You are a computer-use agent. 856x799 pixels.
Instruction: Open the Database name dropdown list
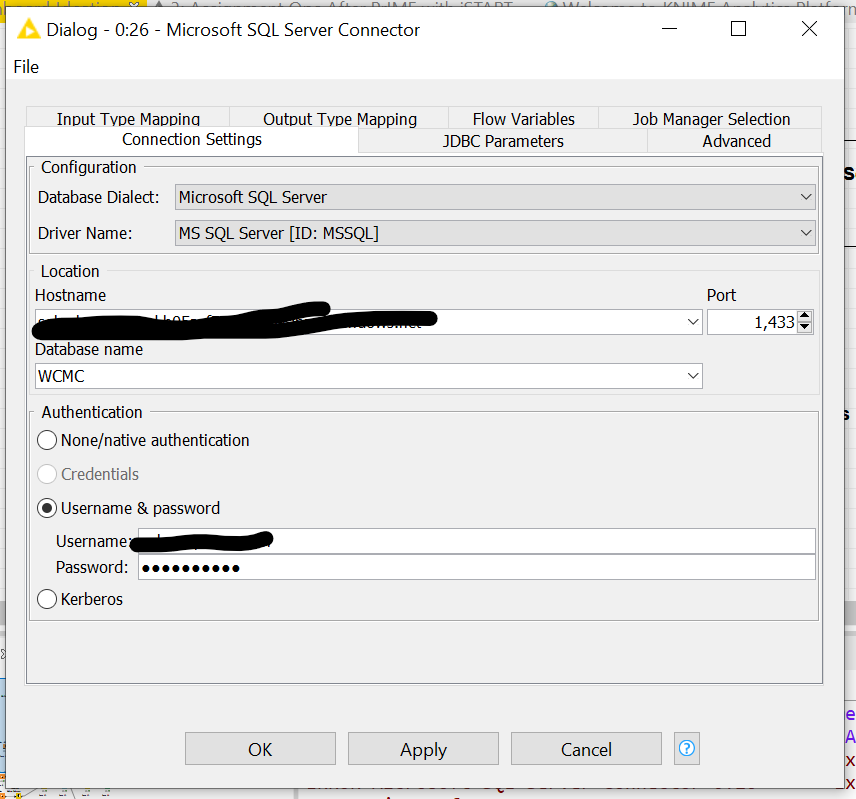point(693,376)
